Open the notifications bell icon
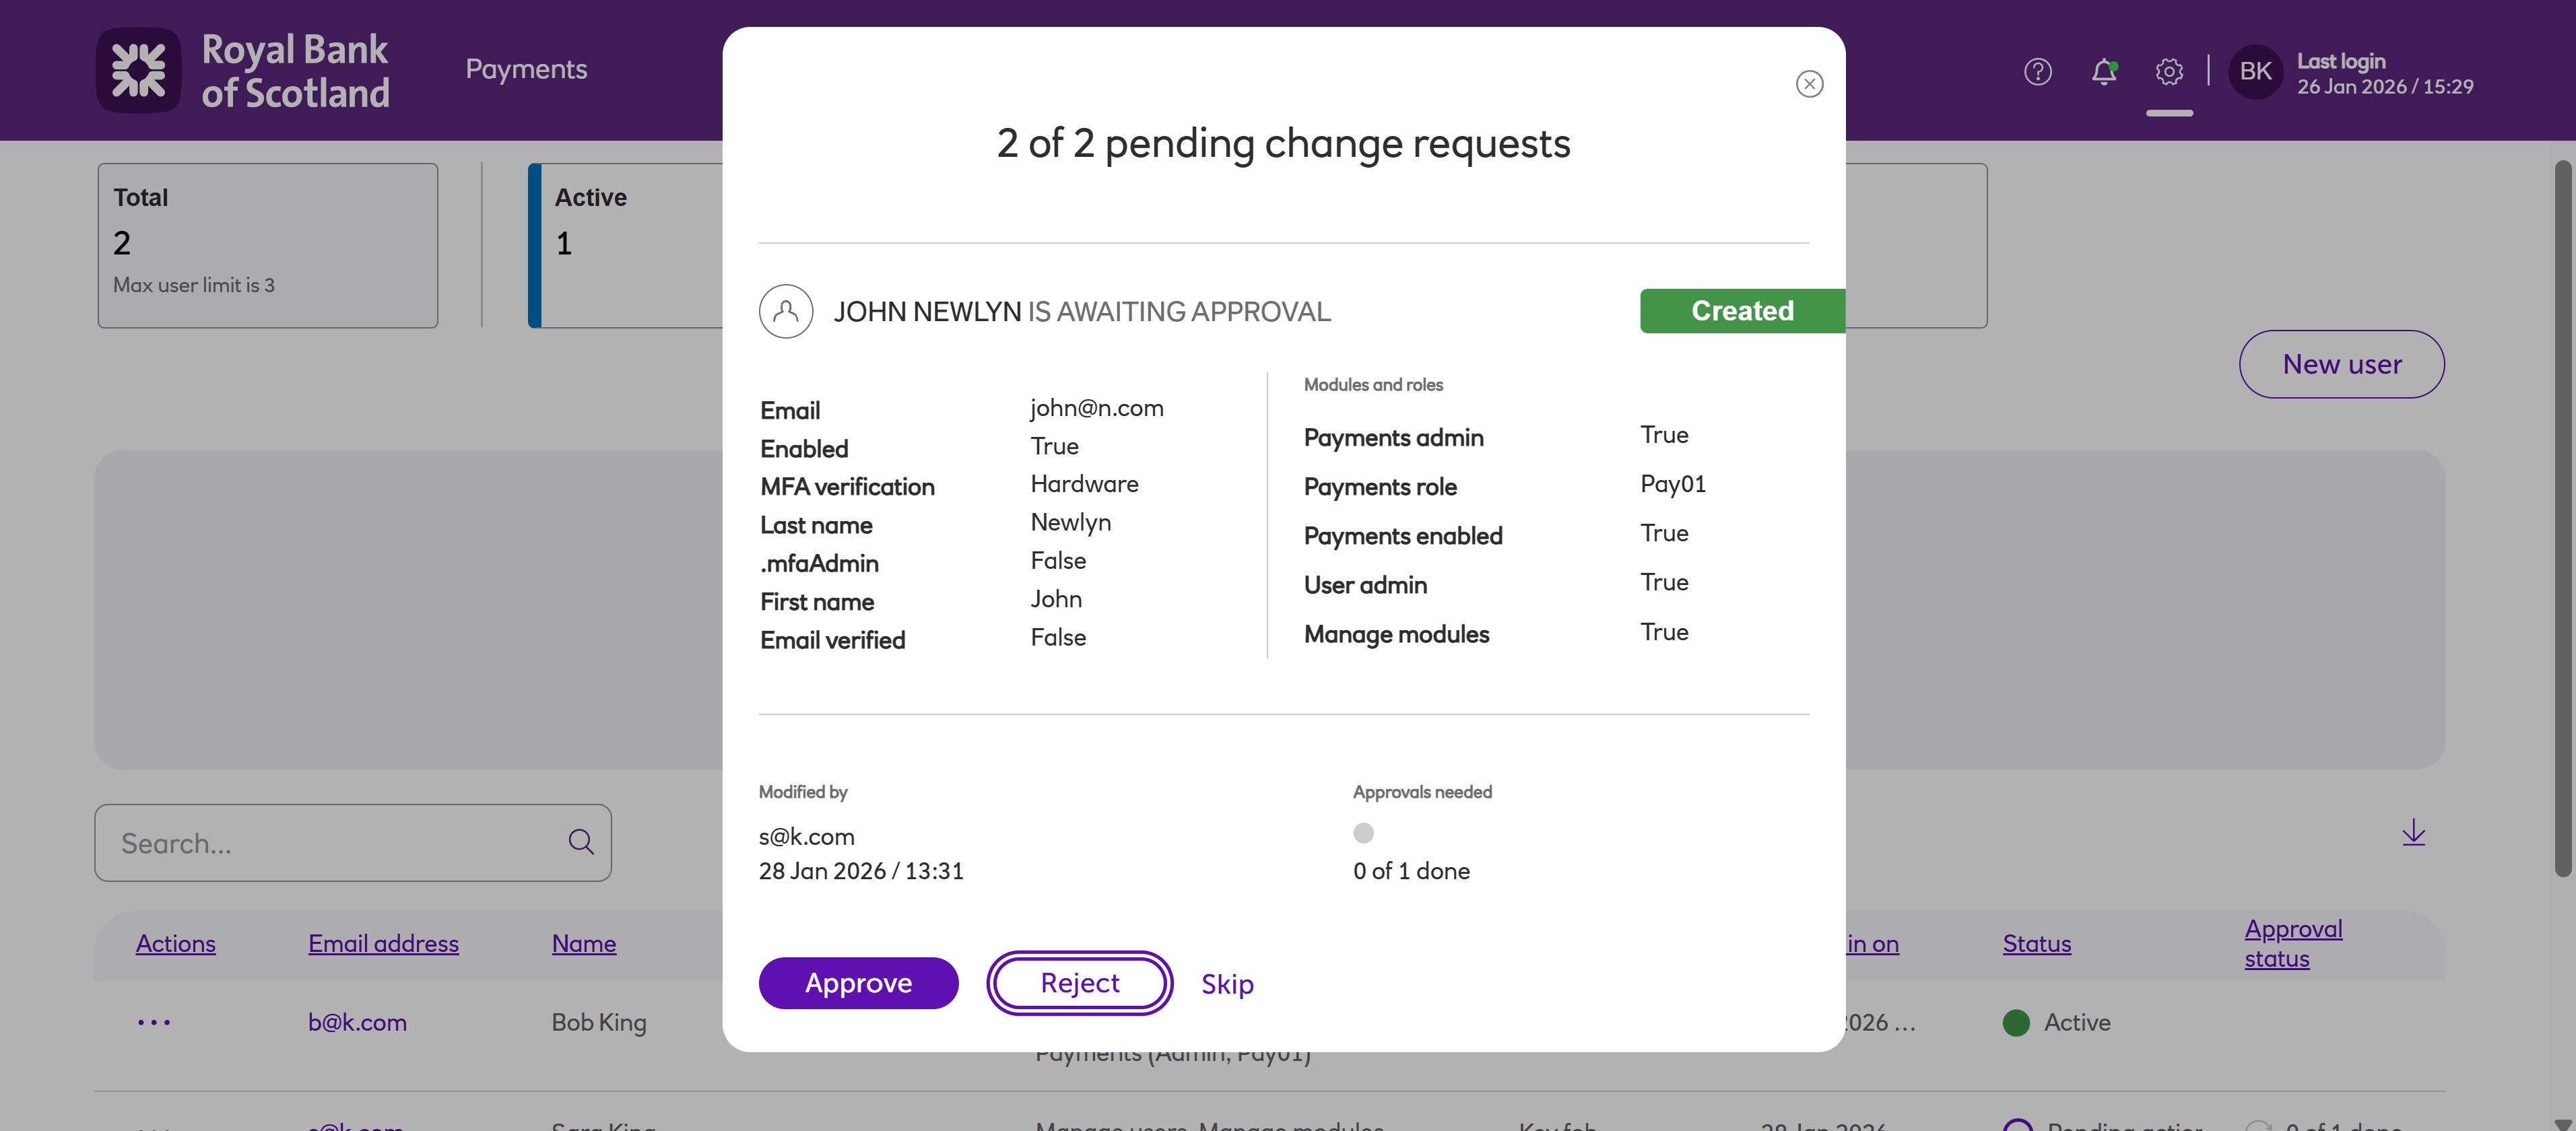This screenshot has width=2576, height=1131. tap(2103, 72)
